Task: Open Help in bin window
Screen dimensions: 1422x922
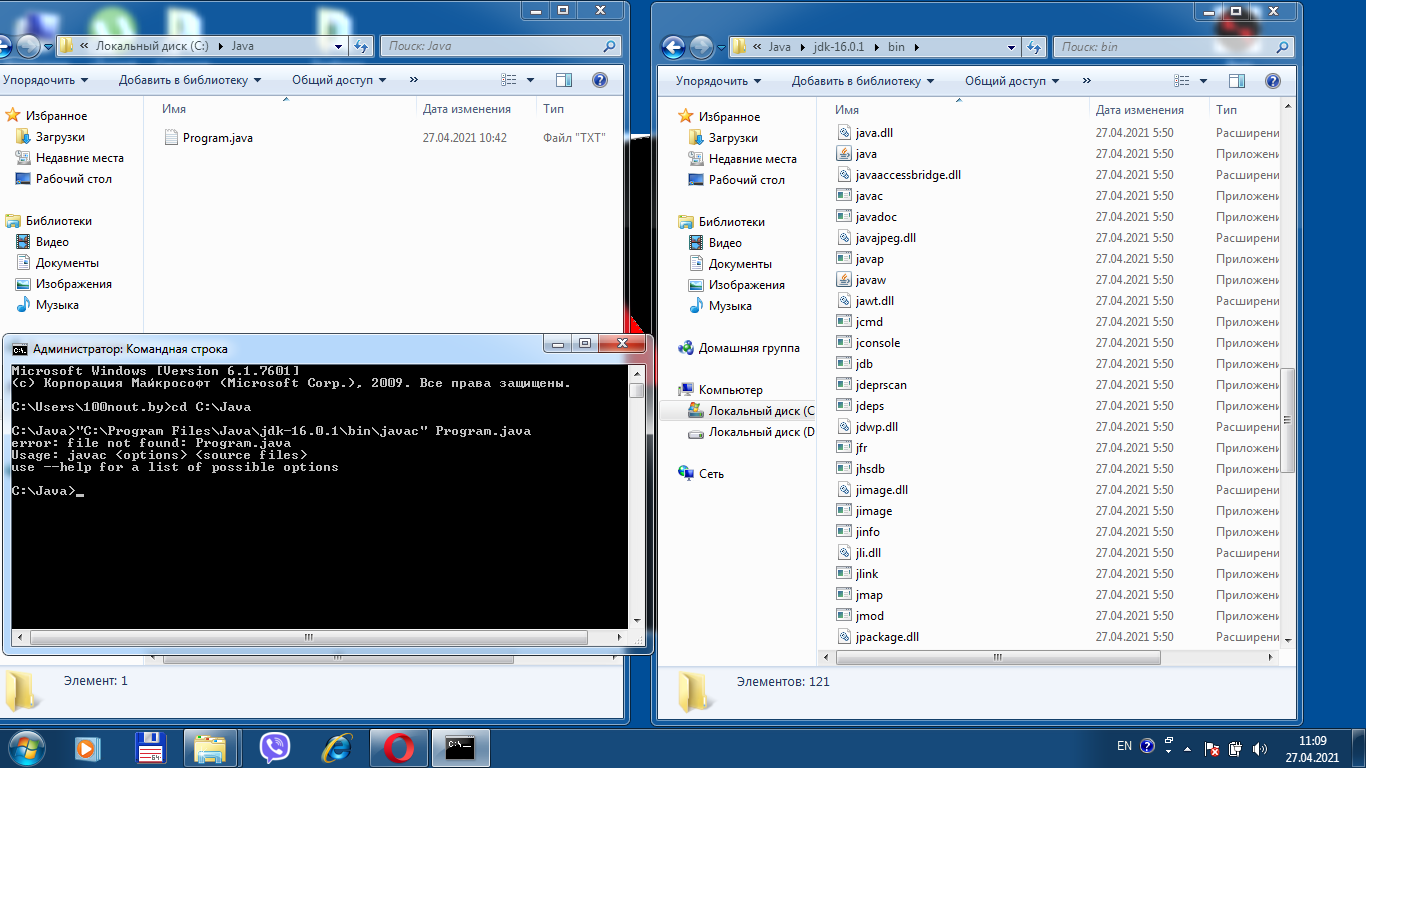Action: click(1273, 81)
